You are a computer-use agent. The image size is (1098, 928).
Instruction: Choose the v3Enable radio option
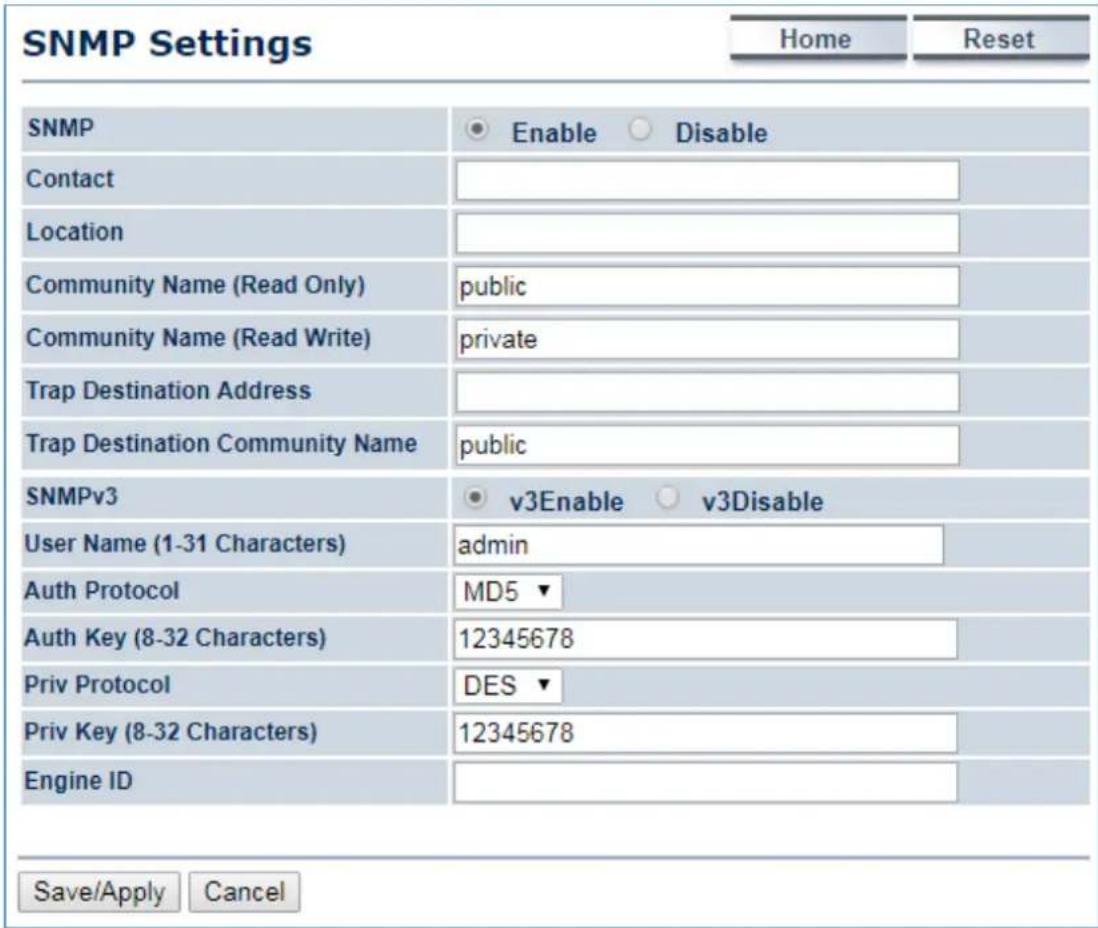click(475, 499)
